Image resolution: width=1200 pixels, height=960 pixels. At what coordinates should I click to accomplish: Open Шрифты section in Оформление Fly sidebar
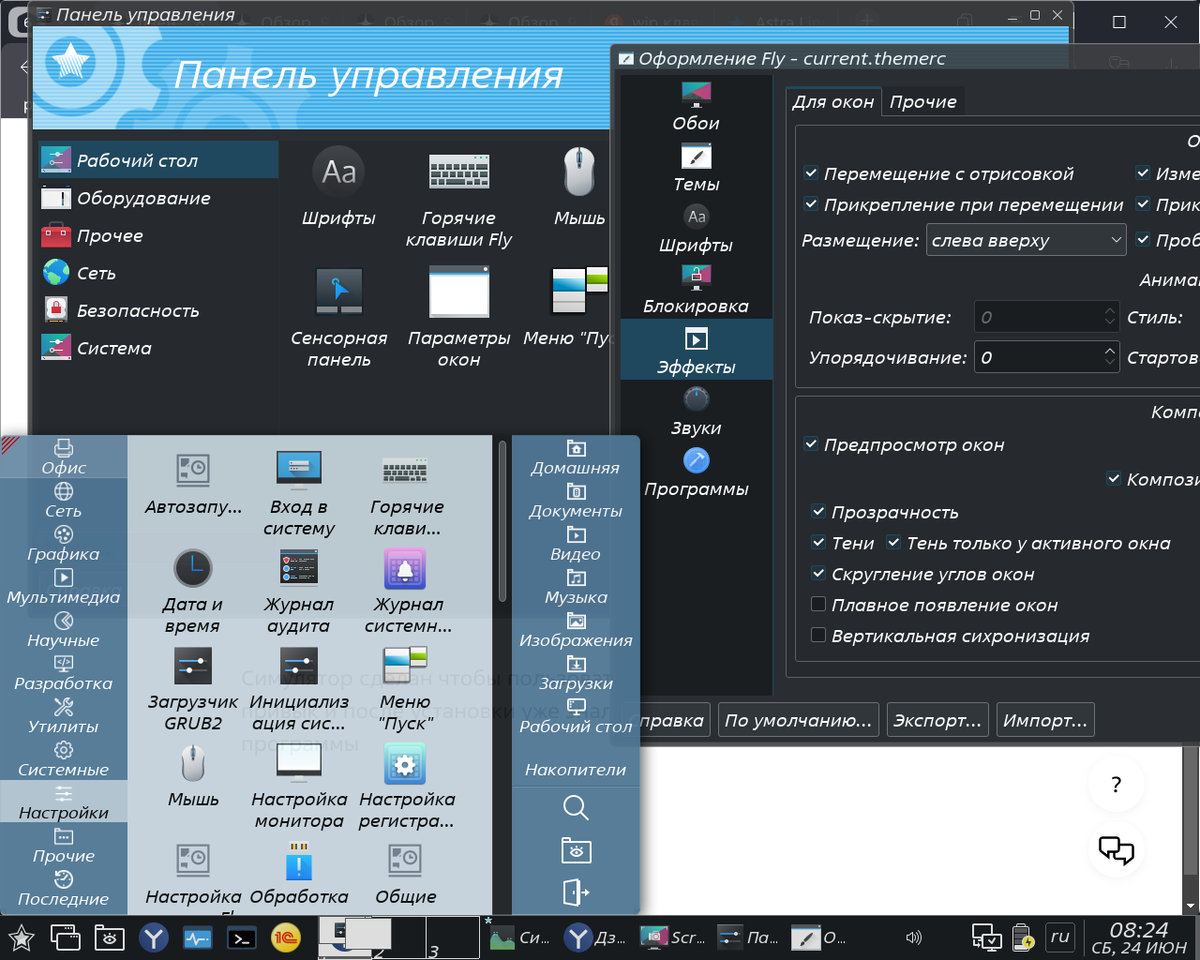point(696,230)
